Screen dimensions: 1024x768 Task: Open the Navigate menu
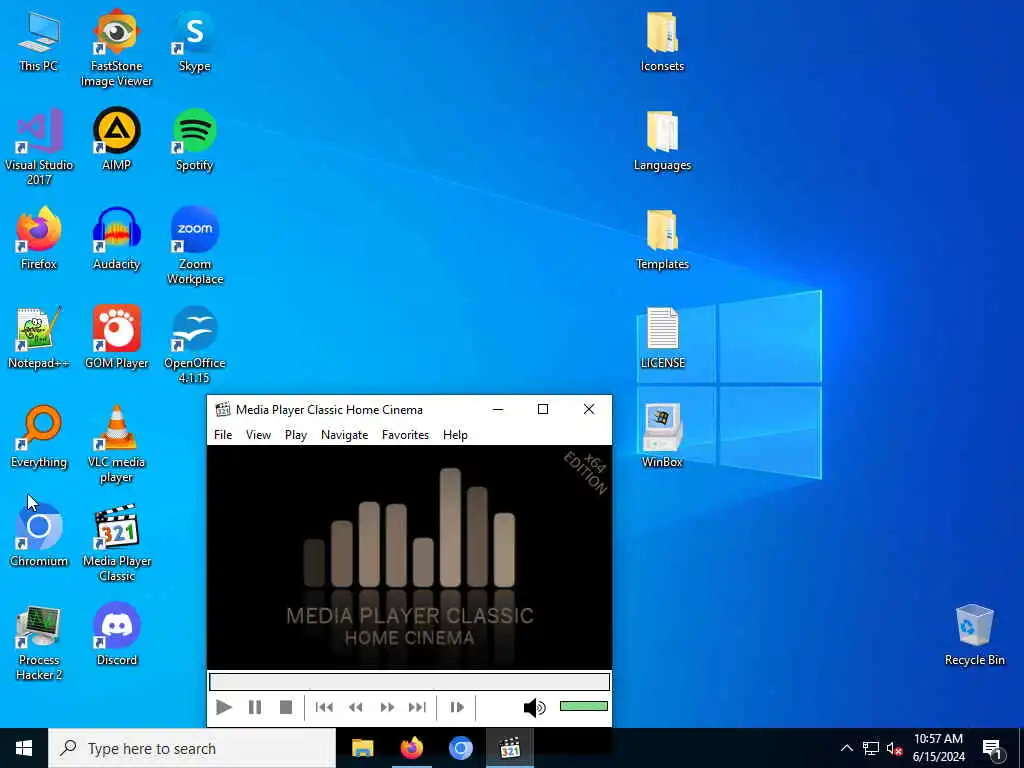point(344,435)
